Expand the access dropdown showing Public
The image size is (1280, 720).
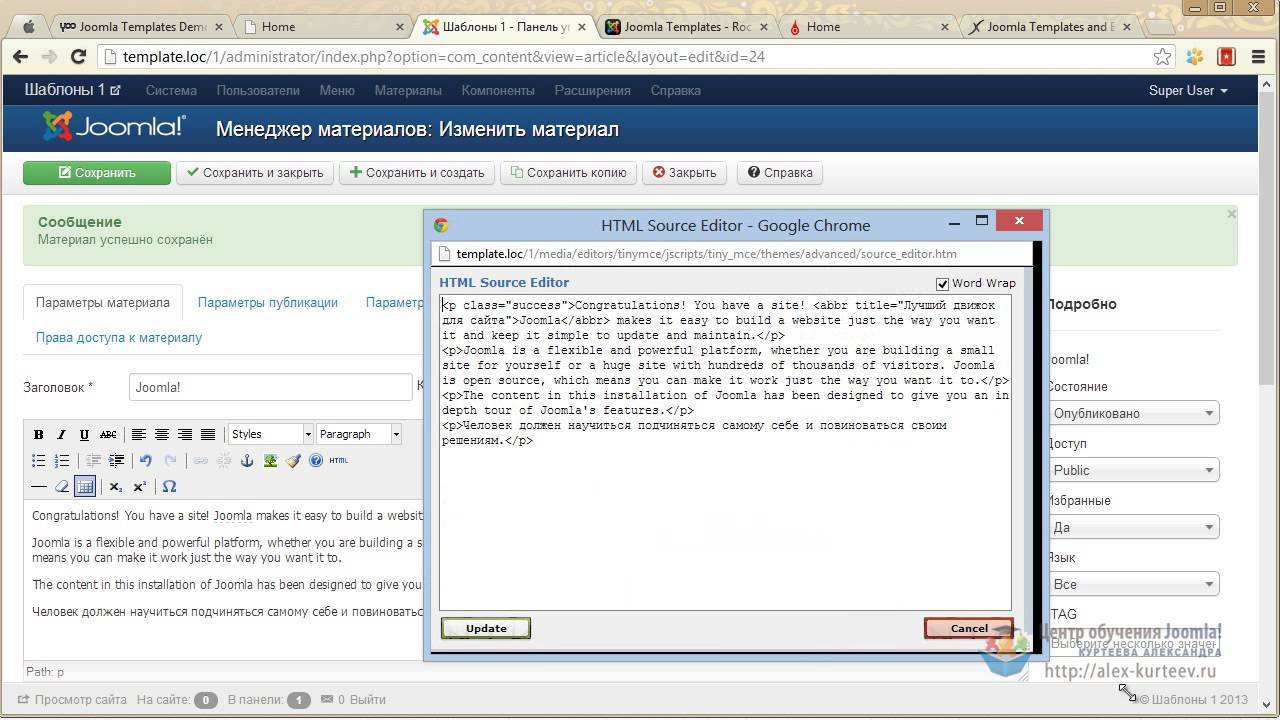click(1133, 470)
